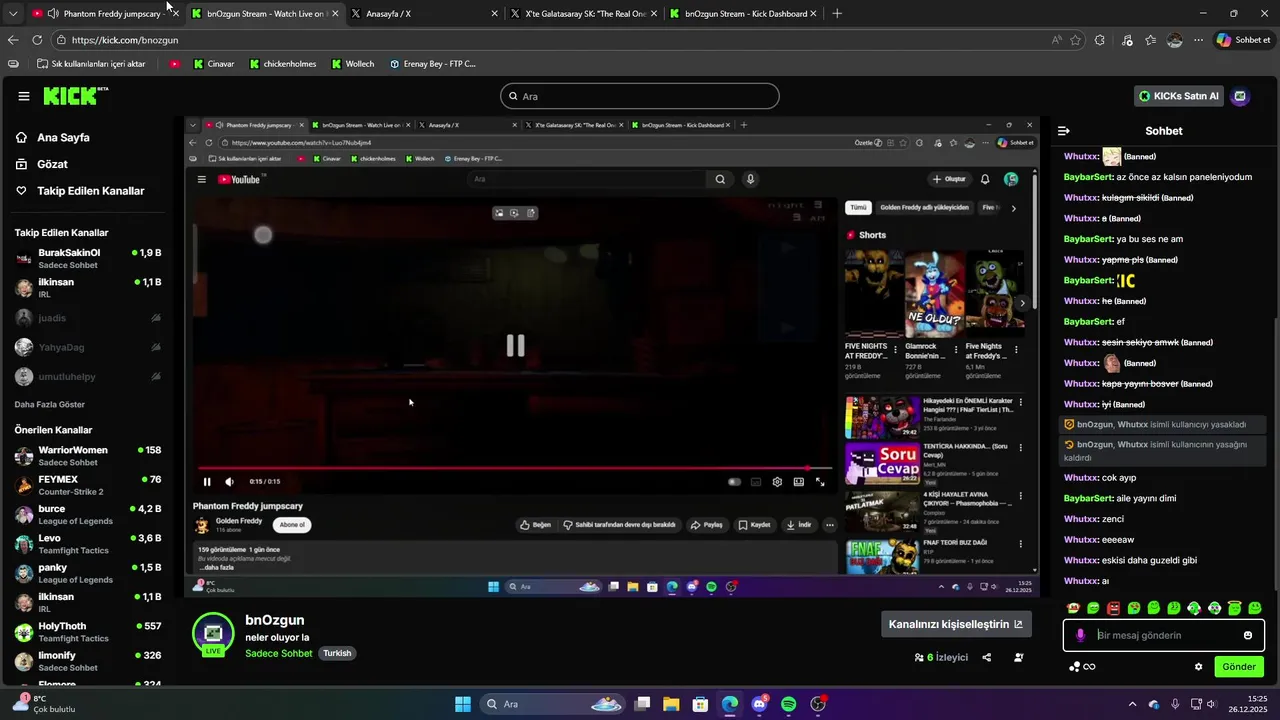Mute the YouTube player volume
Viewport: 1280px width, 720px height.
(229, 482)
